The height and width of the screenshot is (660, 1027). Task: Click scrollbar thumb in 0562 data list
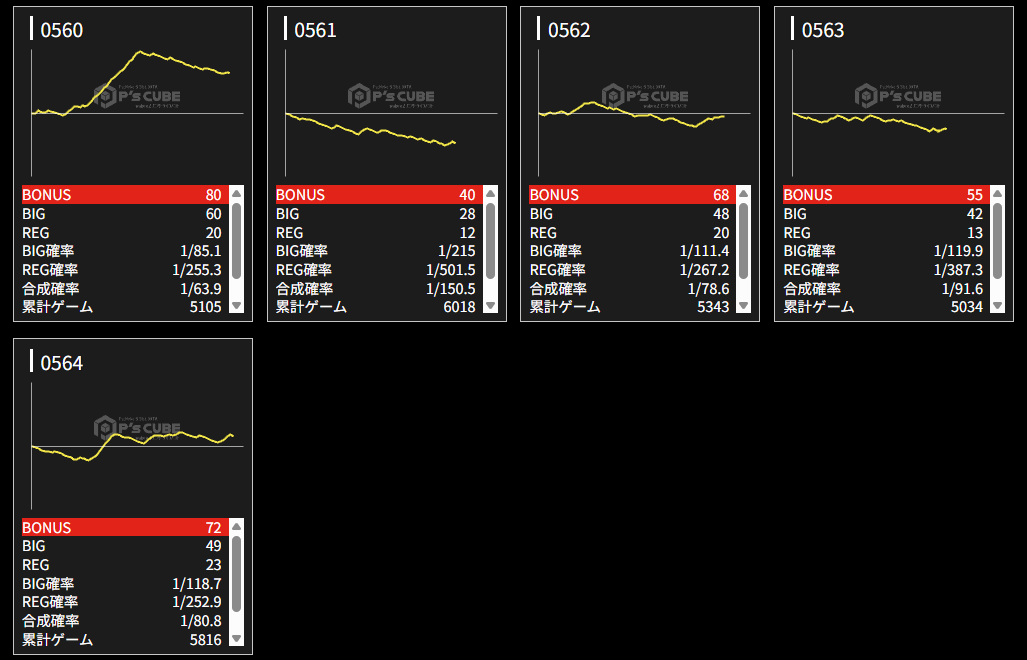point(743,241)
